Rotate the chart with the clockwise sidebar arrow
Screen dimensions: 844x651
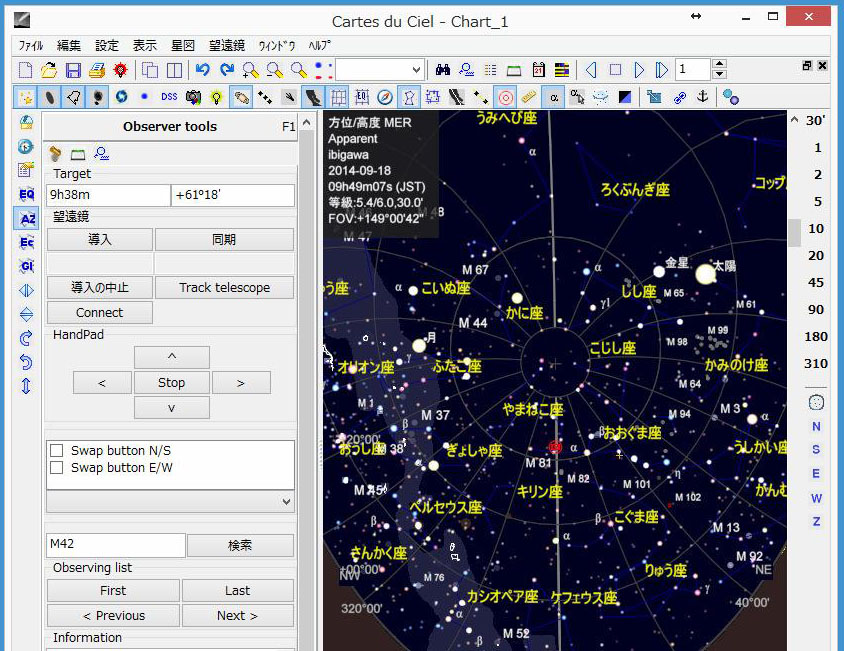click(26, 339)
